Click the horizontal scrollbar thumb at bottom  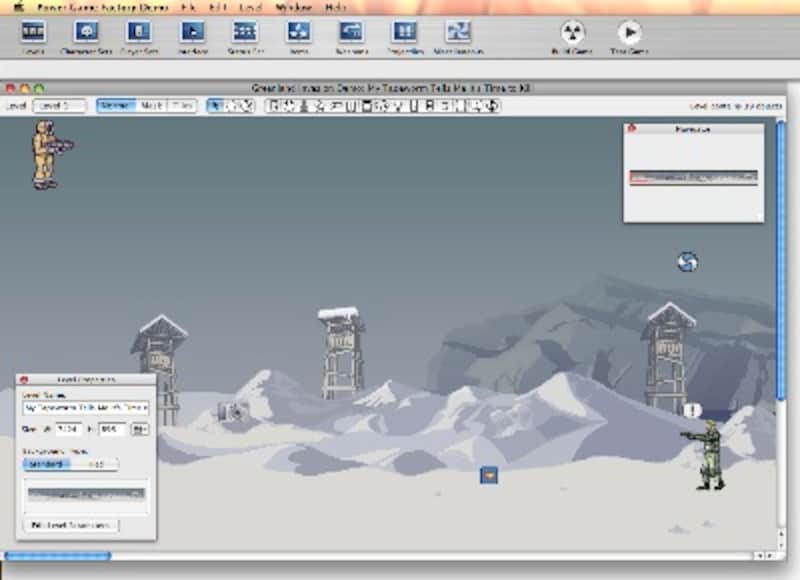[x=58, y=556]
